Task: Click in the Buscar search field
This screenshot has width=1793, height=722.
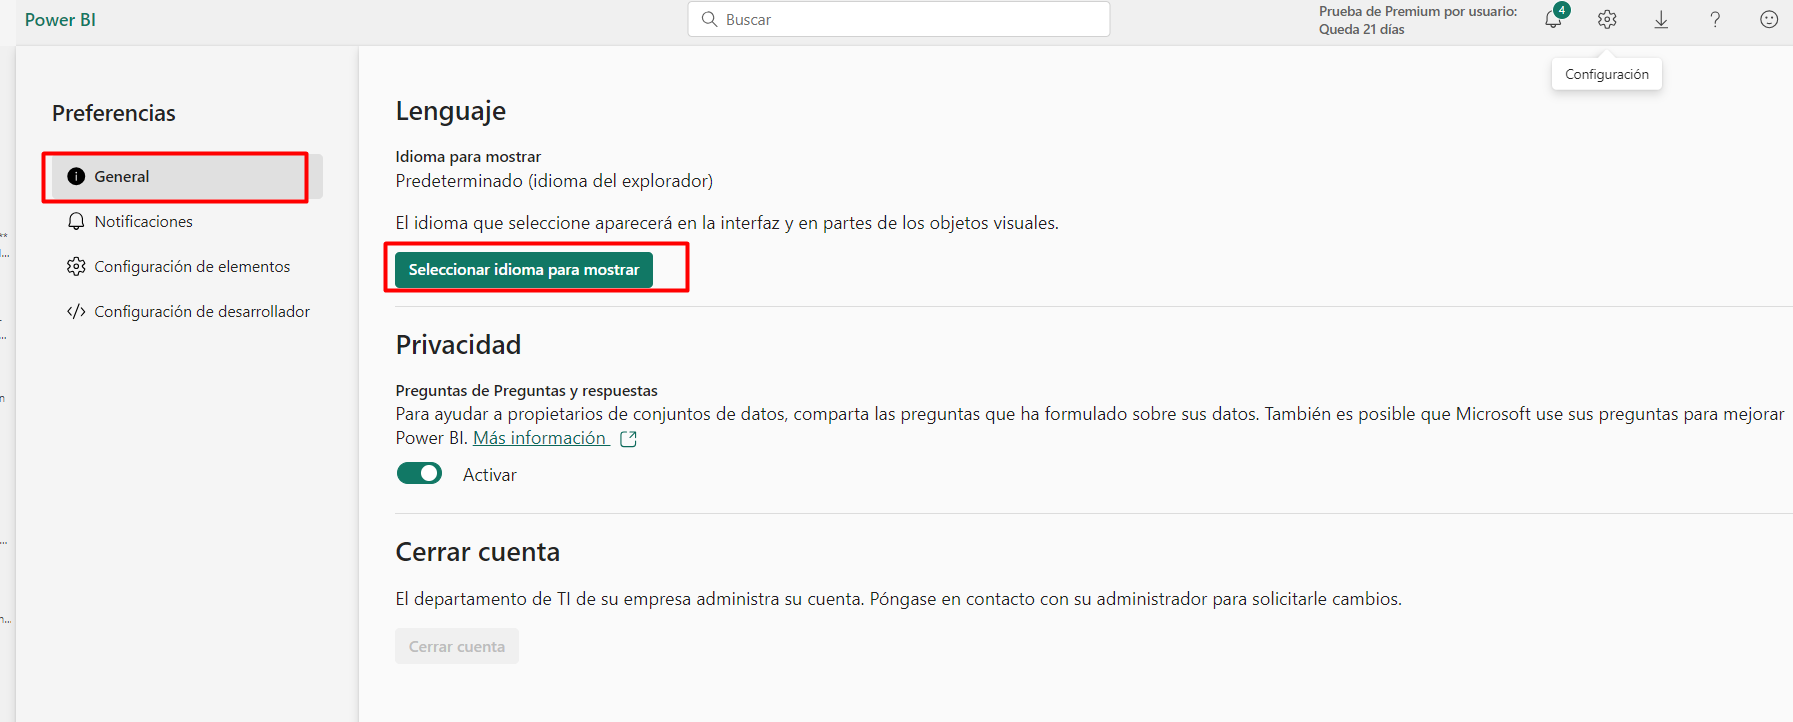Action: click(899, 19)
